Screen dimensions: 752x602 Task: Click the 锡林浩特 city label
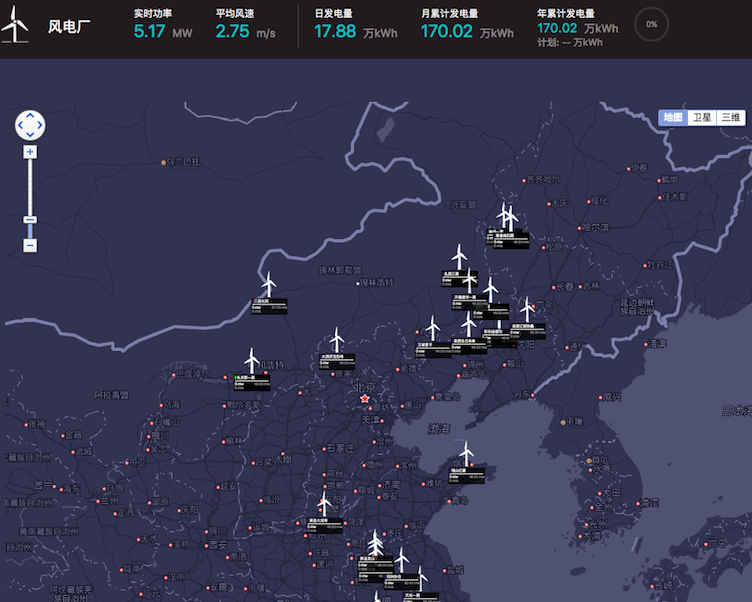pos(377,283)
